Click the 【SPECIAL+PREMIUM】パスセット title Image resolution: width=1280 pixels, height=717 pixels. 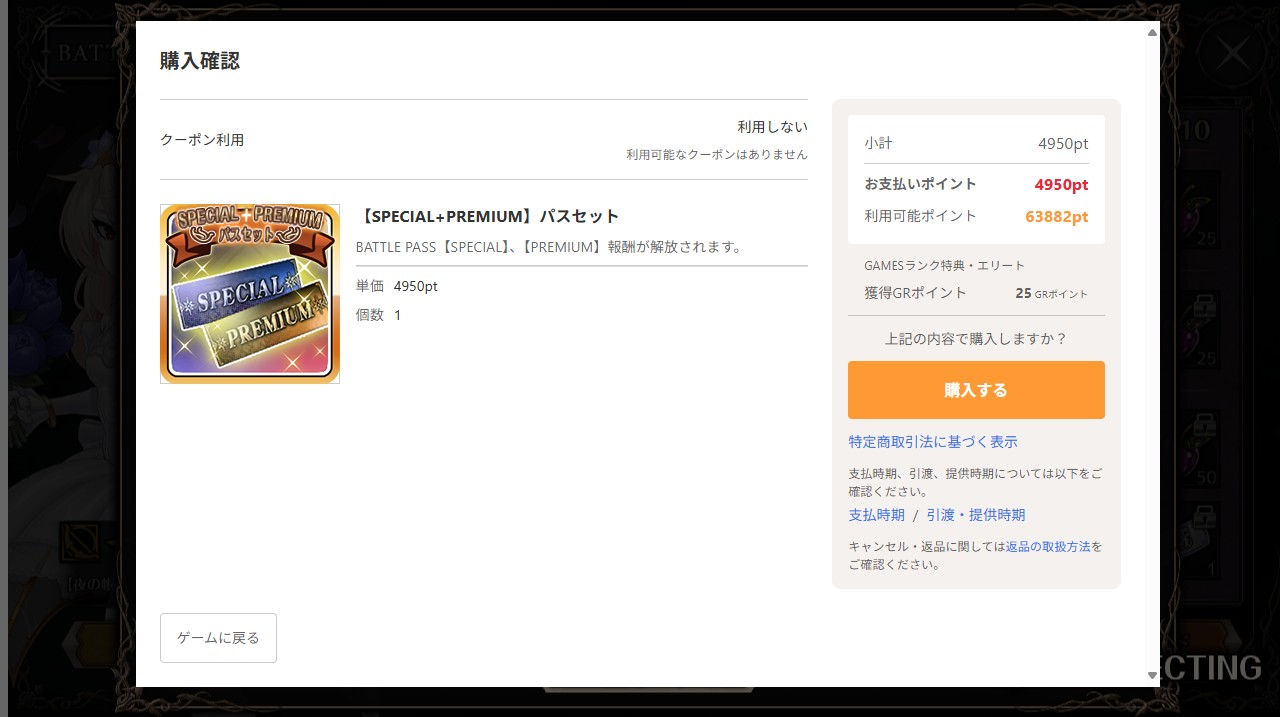488,216
